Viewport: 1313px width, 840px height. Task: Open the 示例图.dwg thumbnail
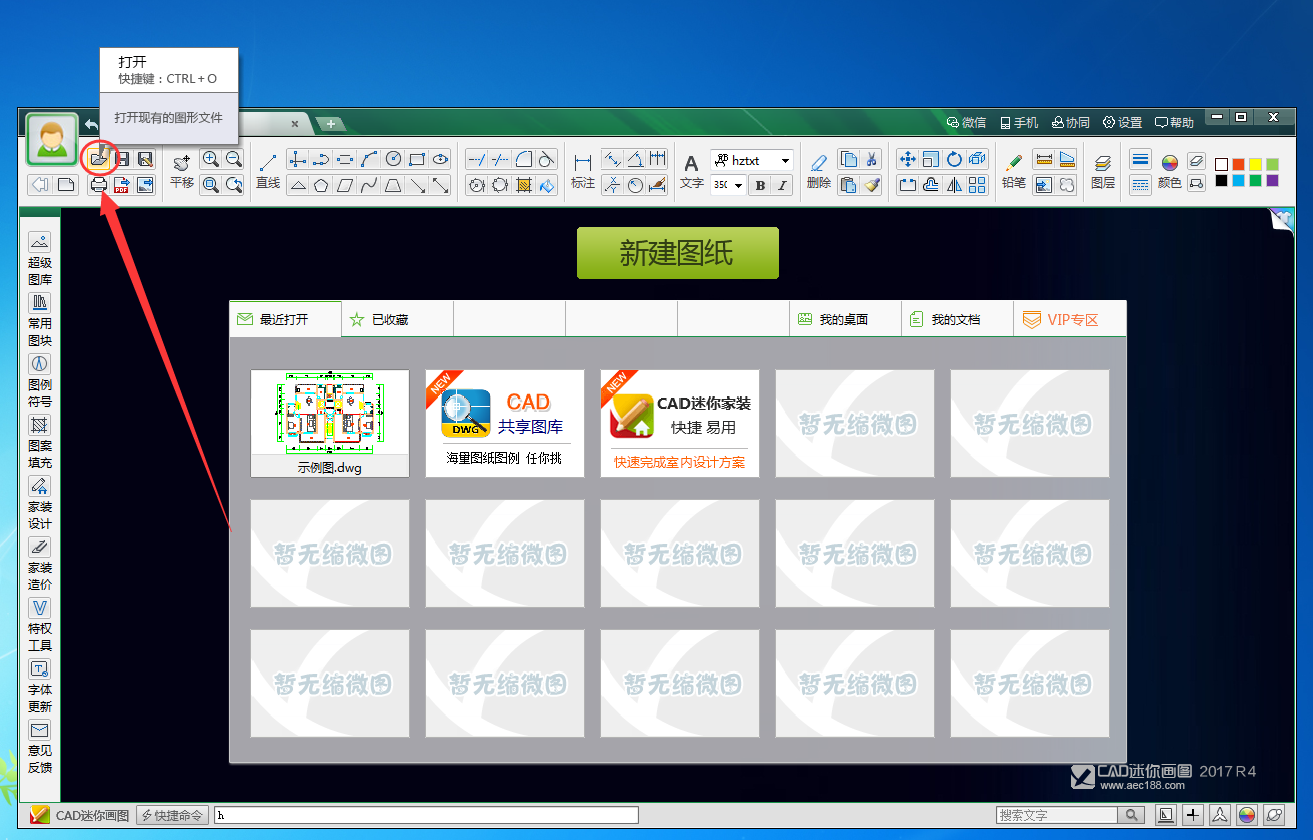(330, 415)
